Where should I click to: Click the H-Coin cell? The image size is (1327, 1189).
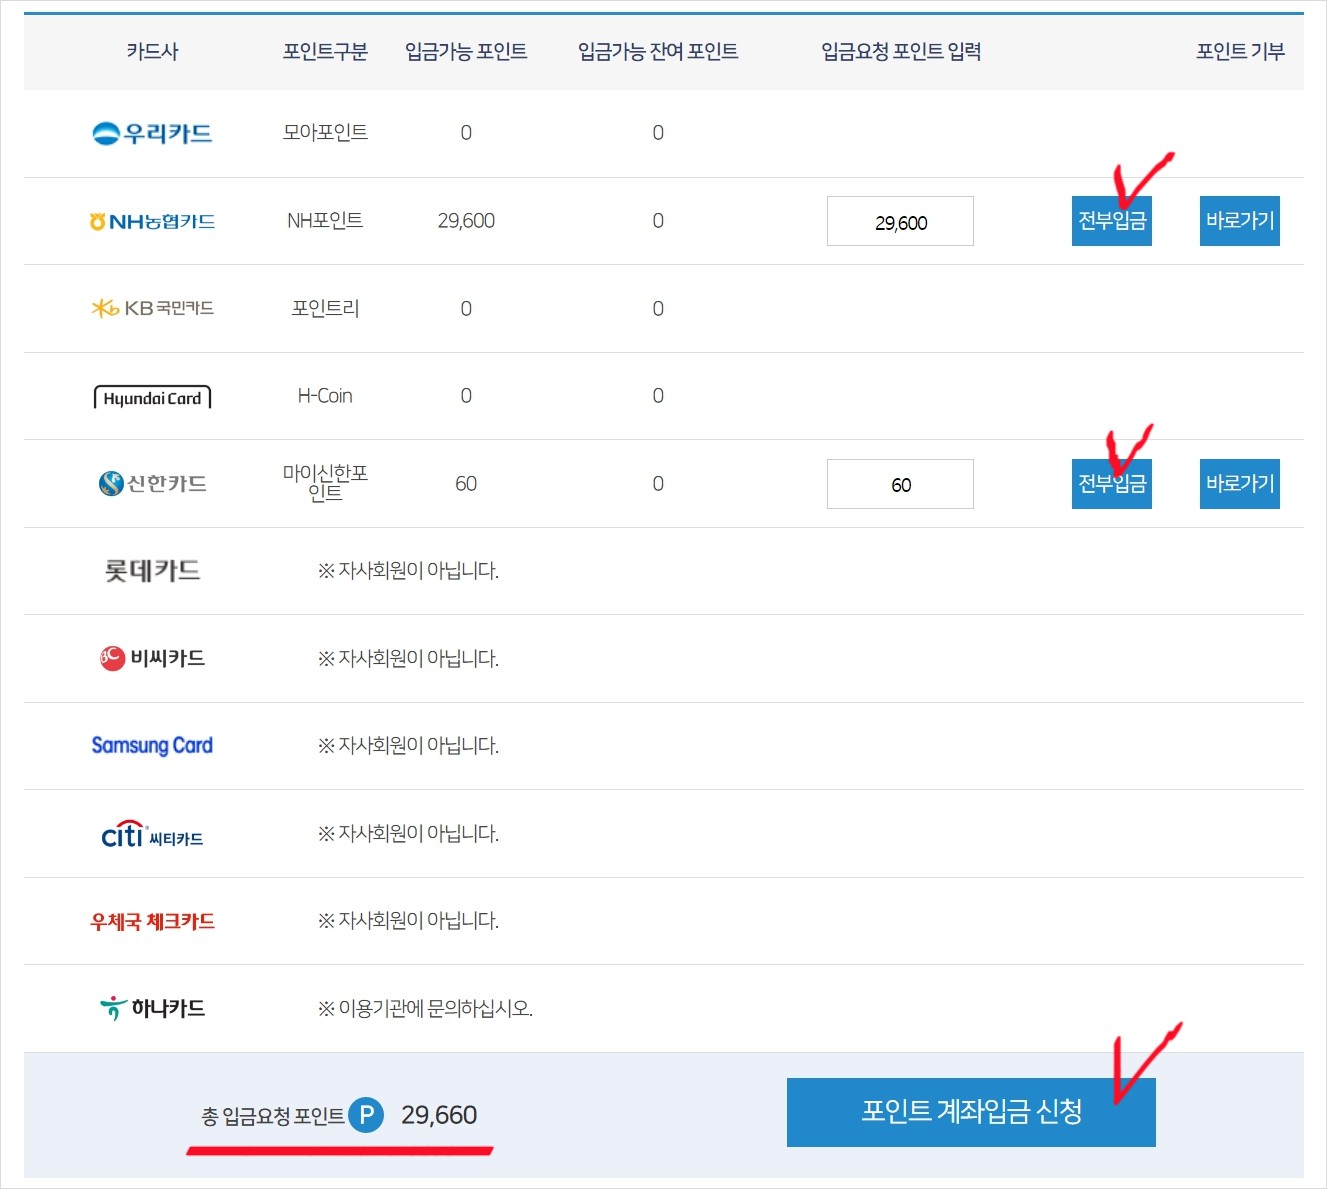[325, 396]
